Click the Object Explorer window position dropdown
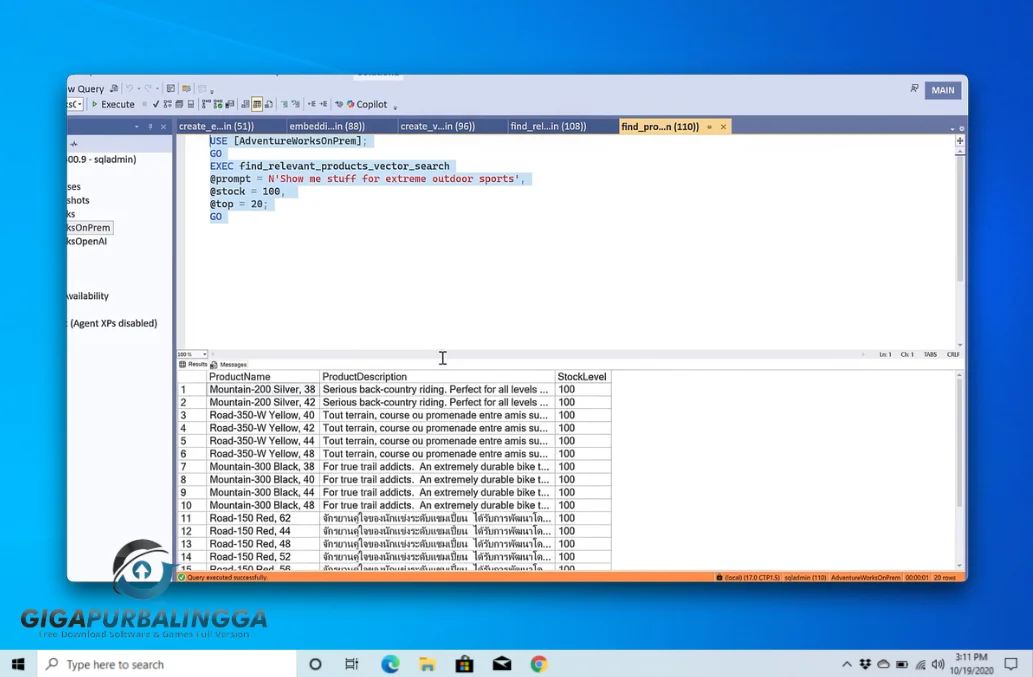Screen dimensions: 1033x677 coord(136,126)
